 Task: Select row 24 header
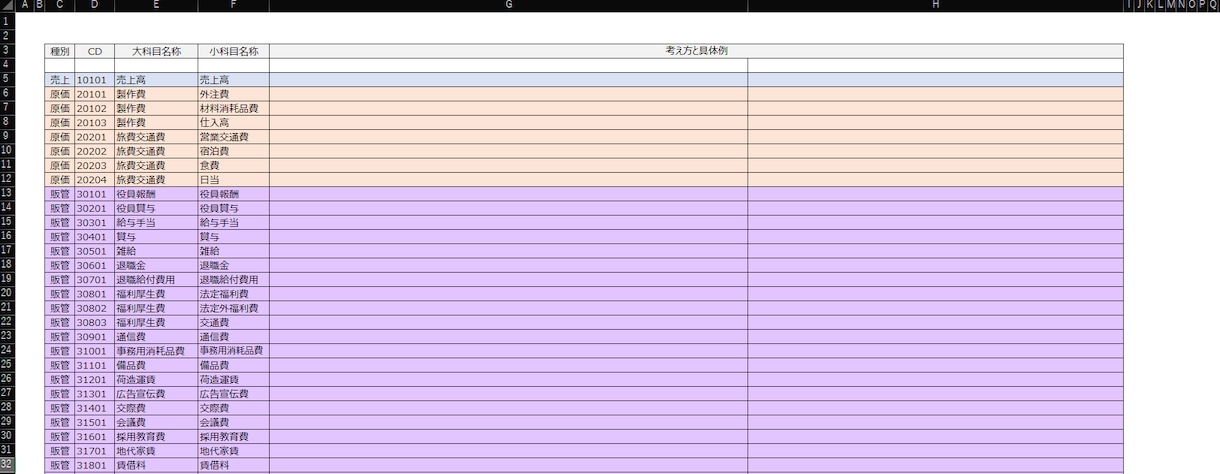pyautogui.click(x=6, y=351)
